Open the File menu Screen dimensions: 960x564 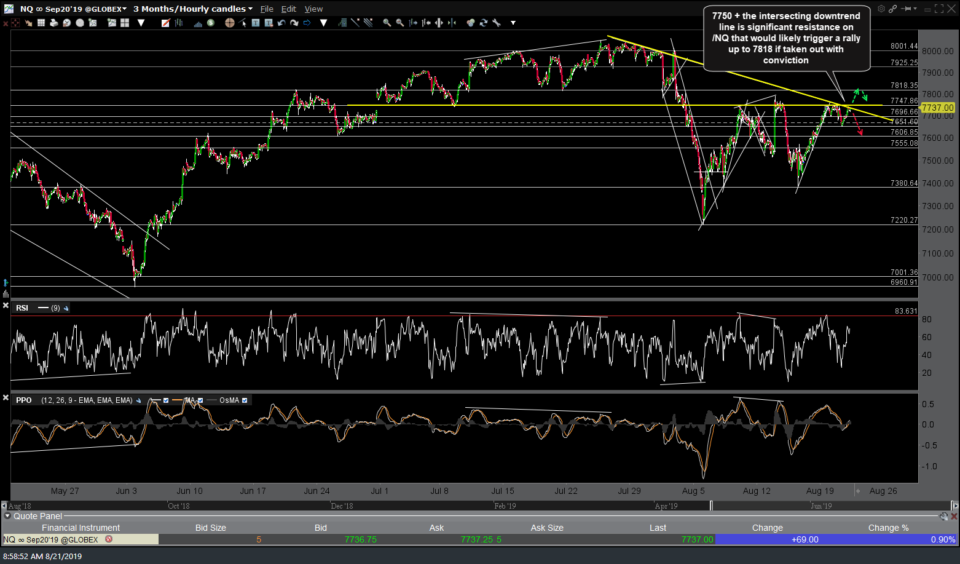pyautogui.click(x=266, y=9)
